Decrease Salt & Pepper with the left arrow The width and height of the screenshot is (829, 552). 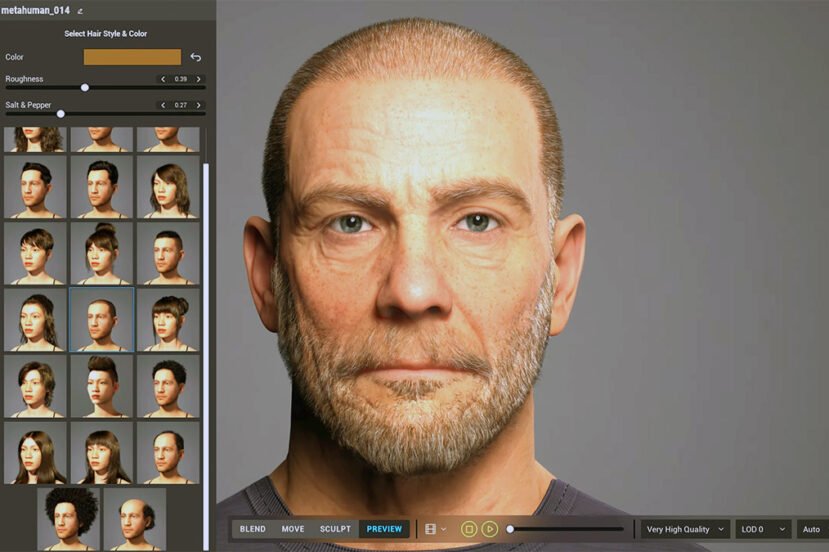(163, 105)
